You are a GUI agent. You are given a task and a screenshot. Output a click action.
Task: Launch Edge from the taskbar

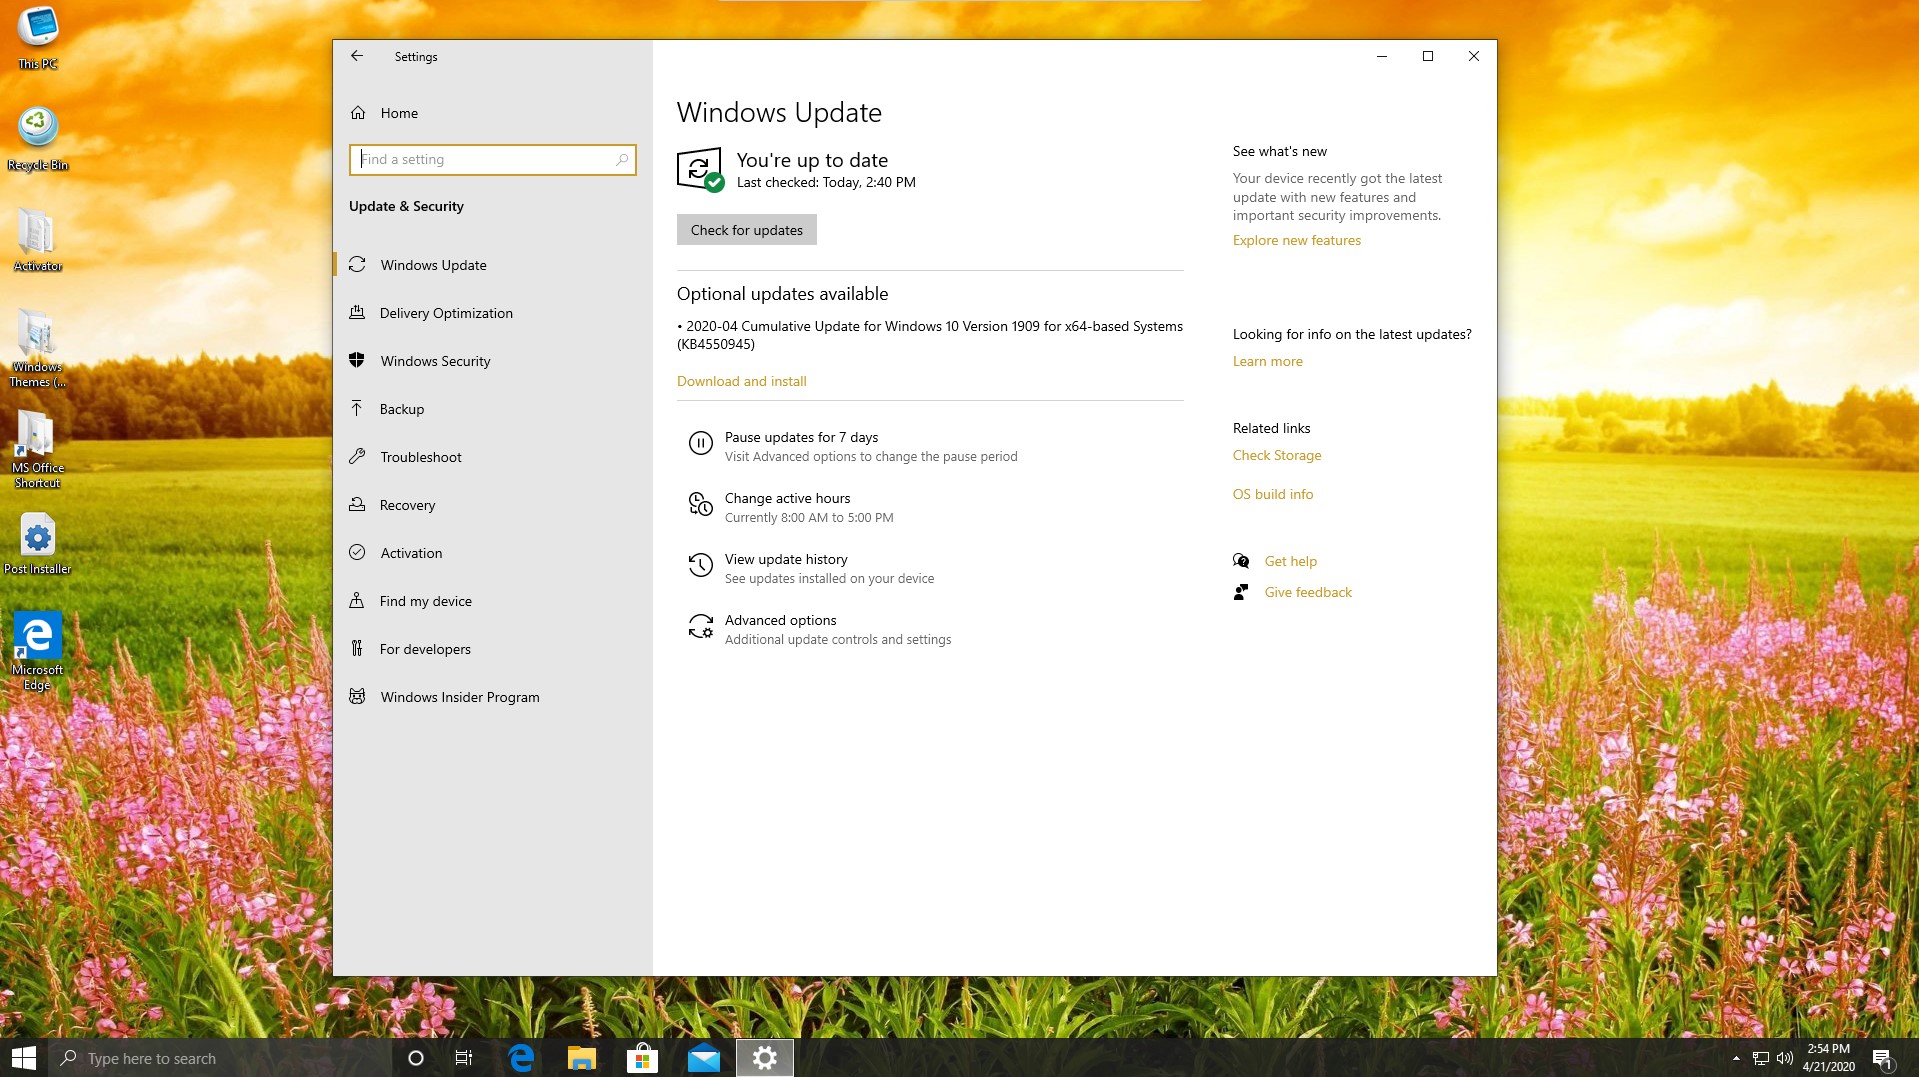pyautogui.click(x=521, y=1058)
